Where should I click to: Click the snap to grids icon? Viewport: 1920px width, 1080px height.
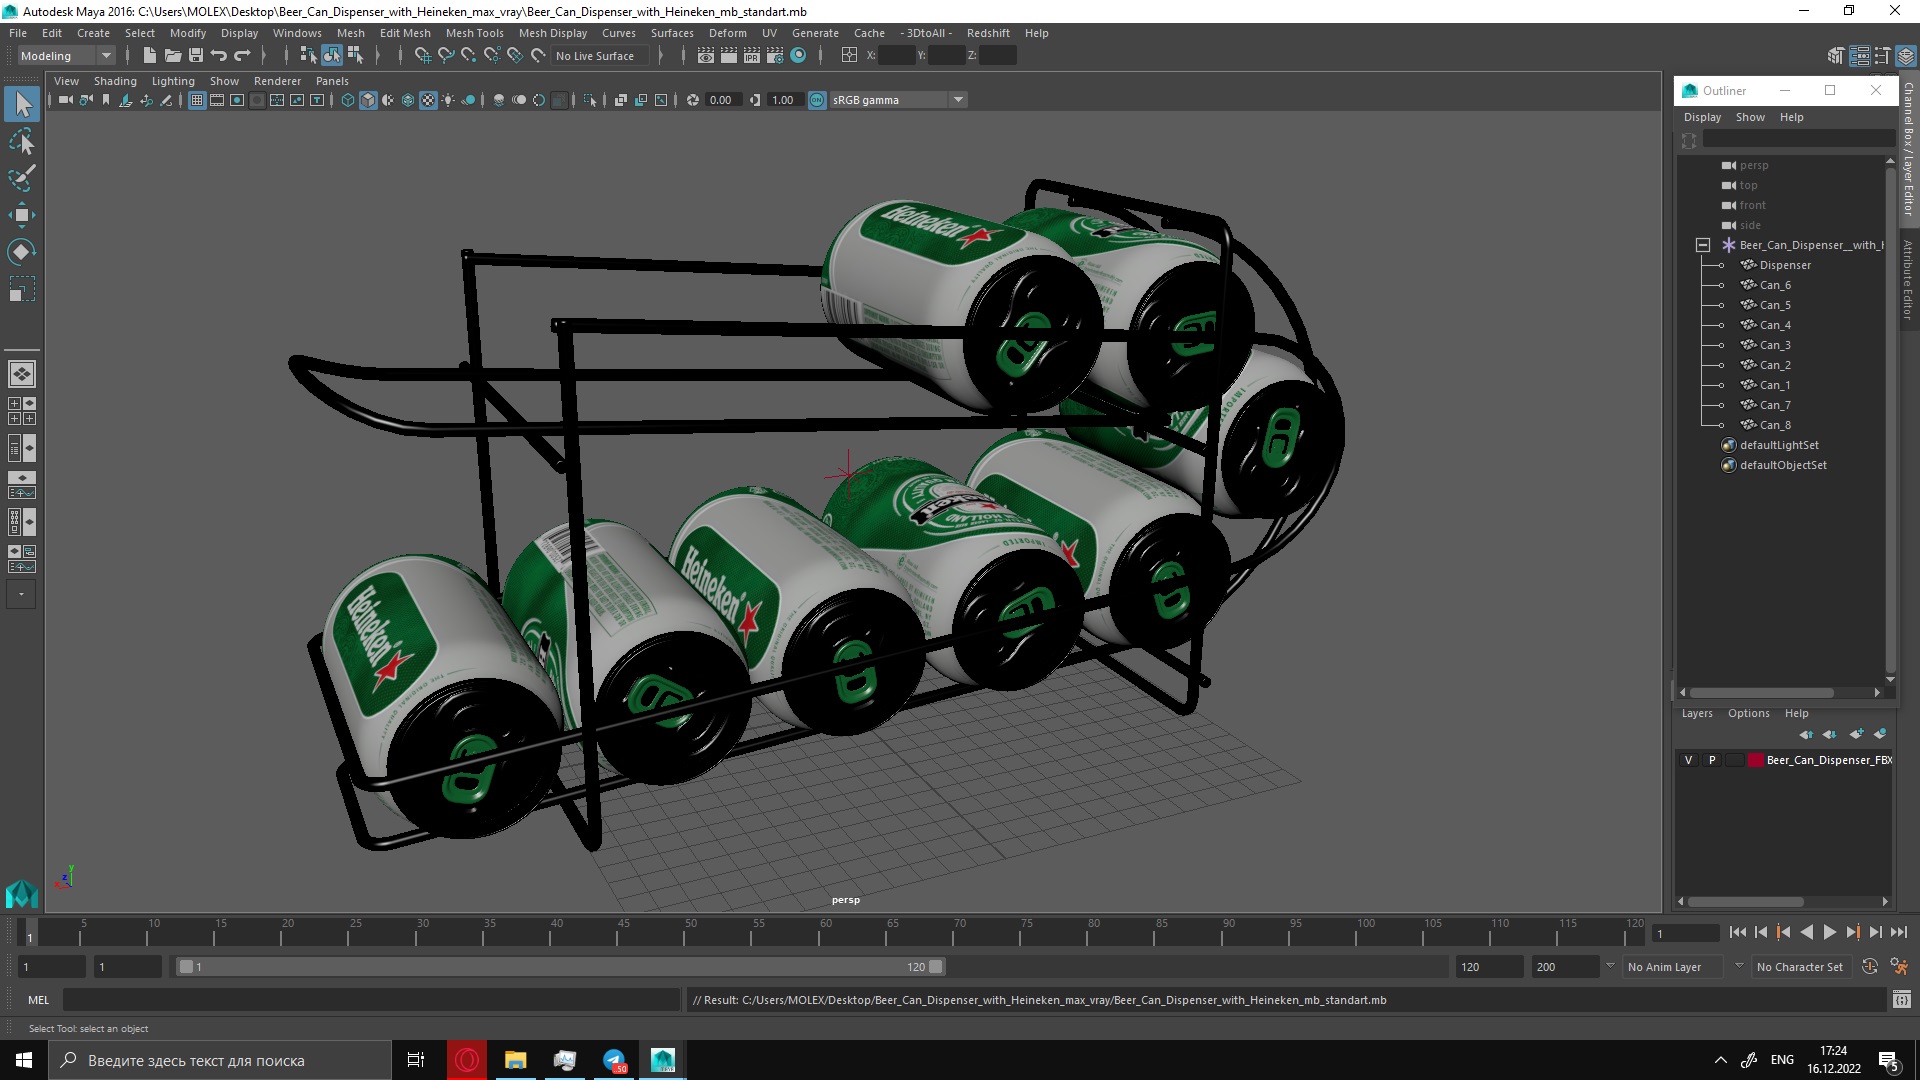coord(423,56)
